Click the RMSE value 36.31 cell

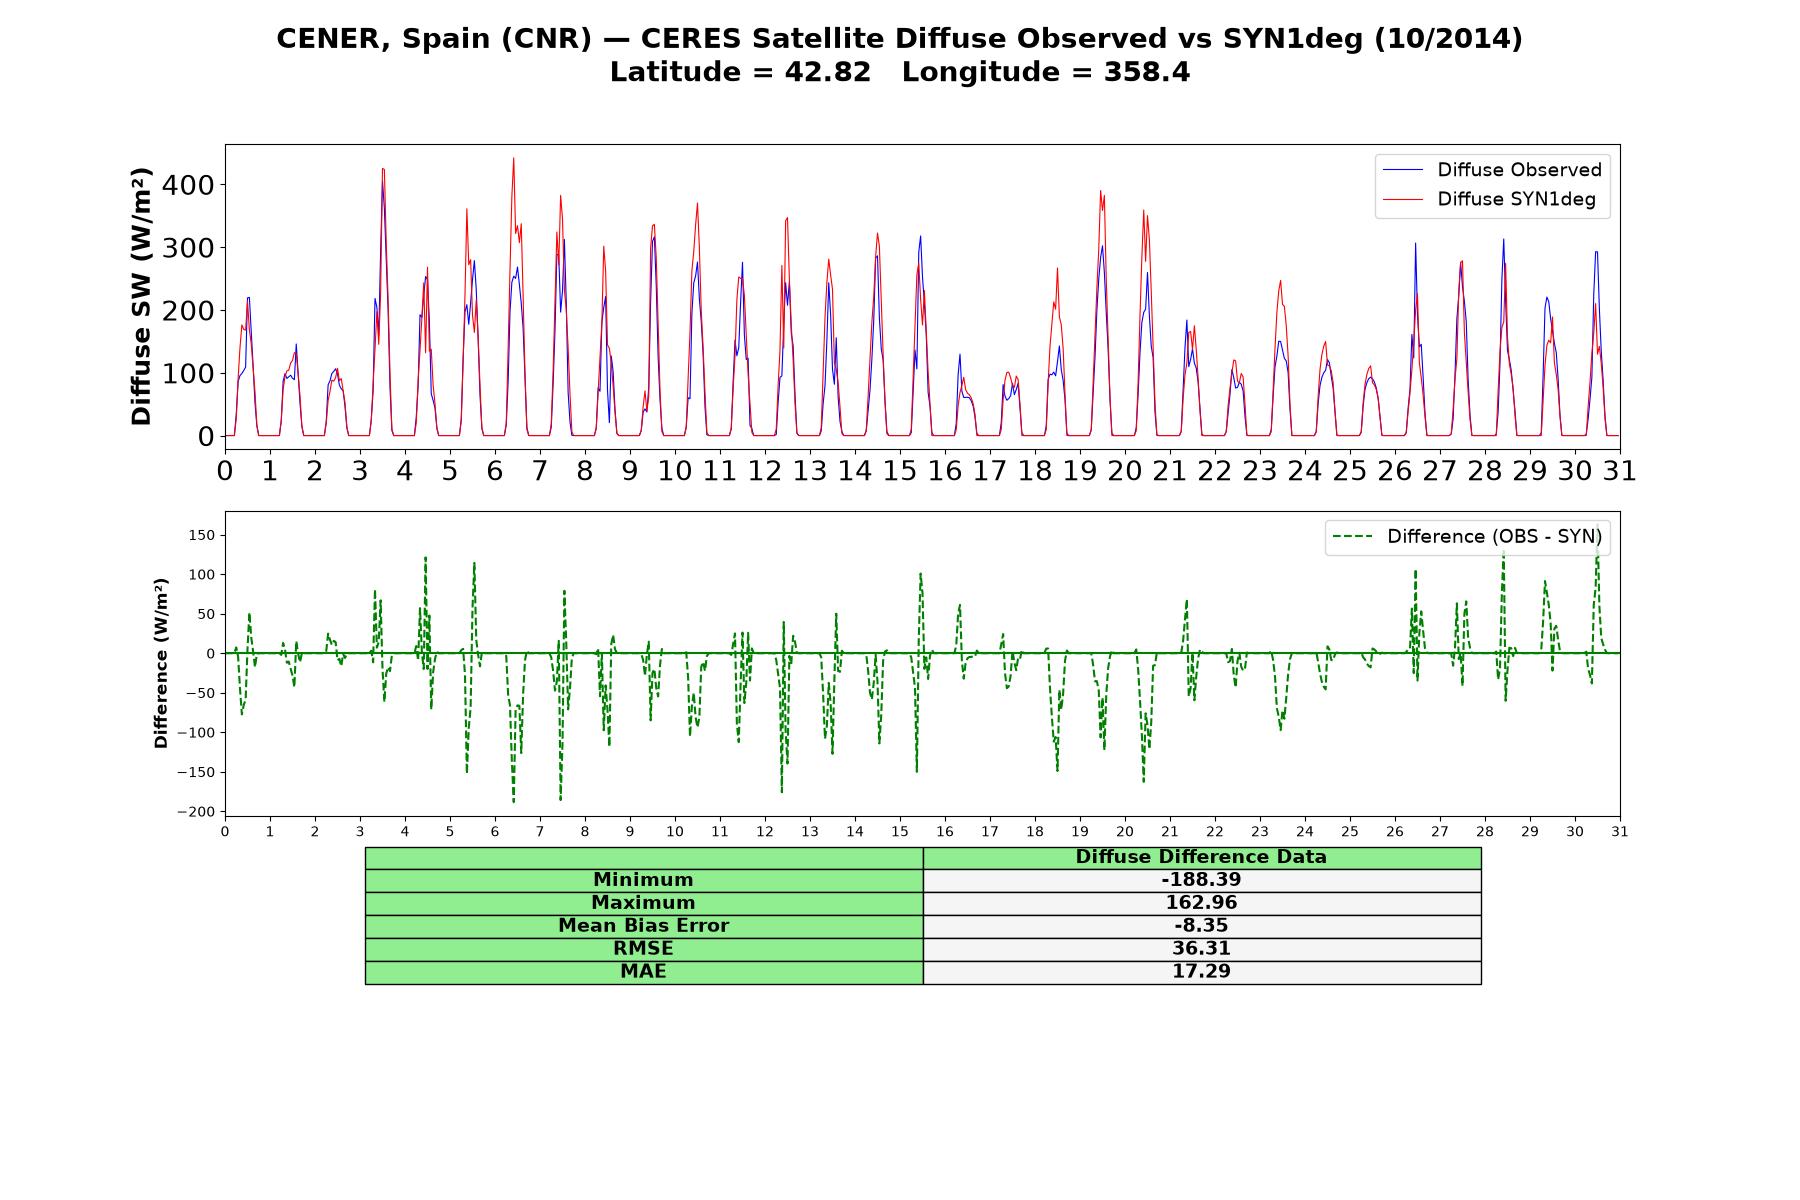tap(1202, 949)
